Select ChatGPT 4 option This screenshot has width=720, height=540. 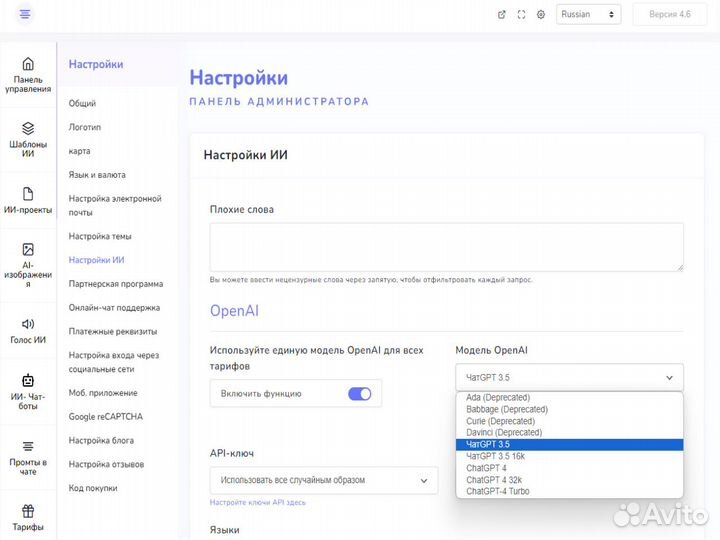click(569, 468)
